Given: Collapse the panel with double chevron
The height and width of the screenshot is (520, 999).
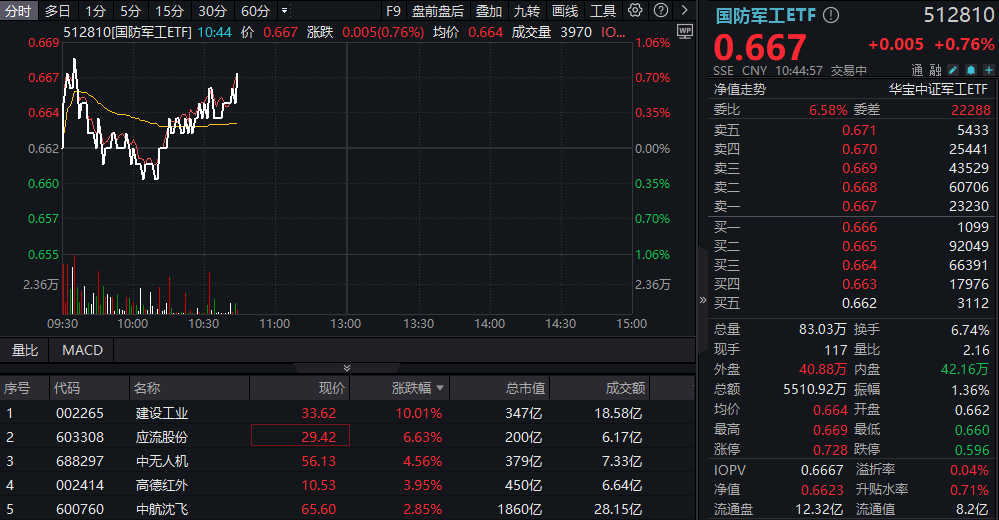Looking at the screenshot, I should 347,369.
